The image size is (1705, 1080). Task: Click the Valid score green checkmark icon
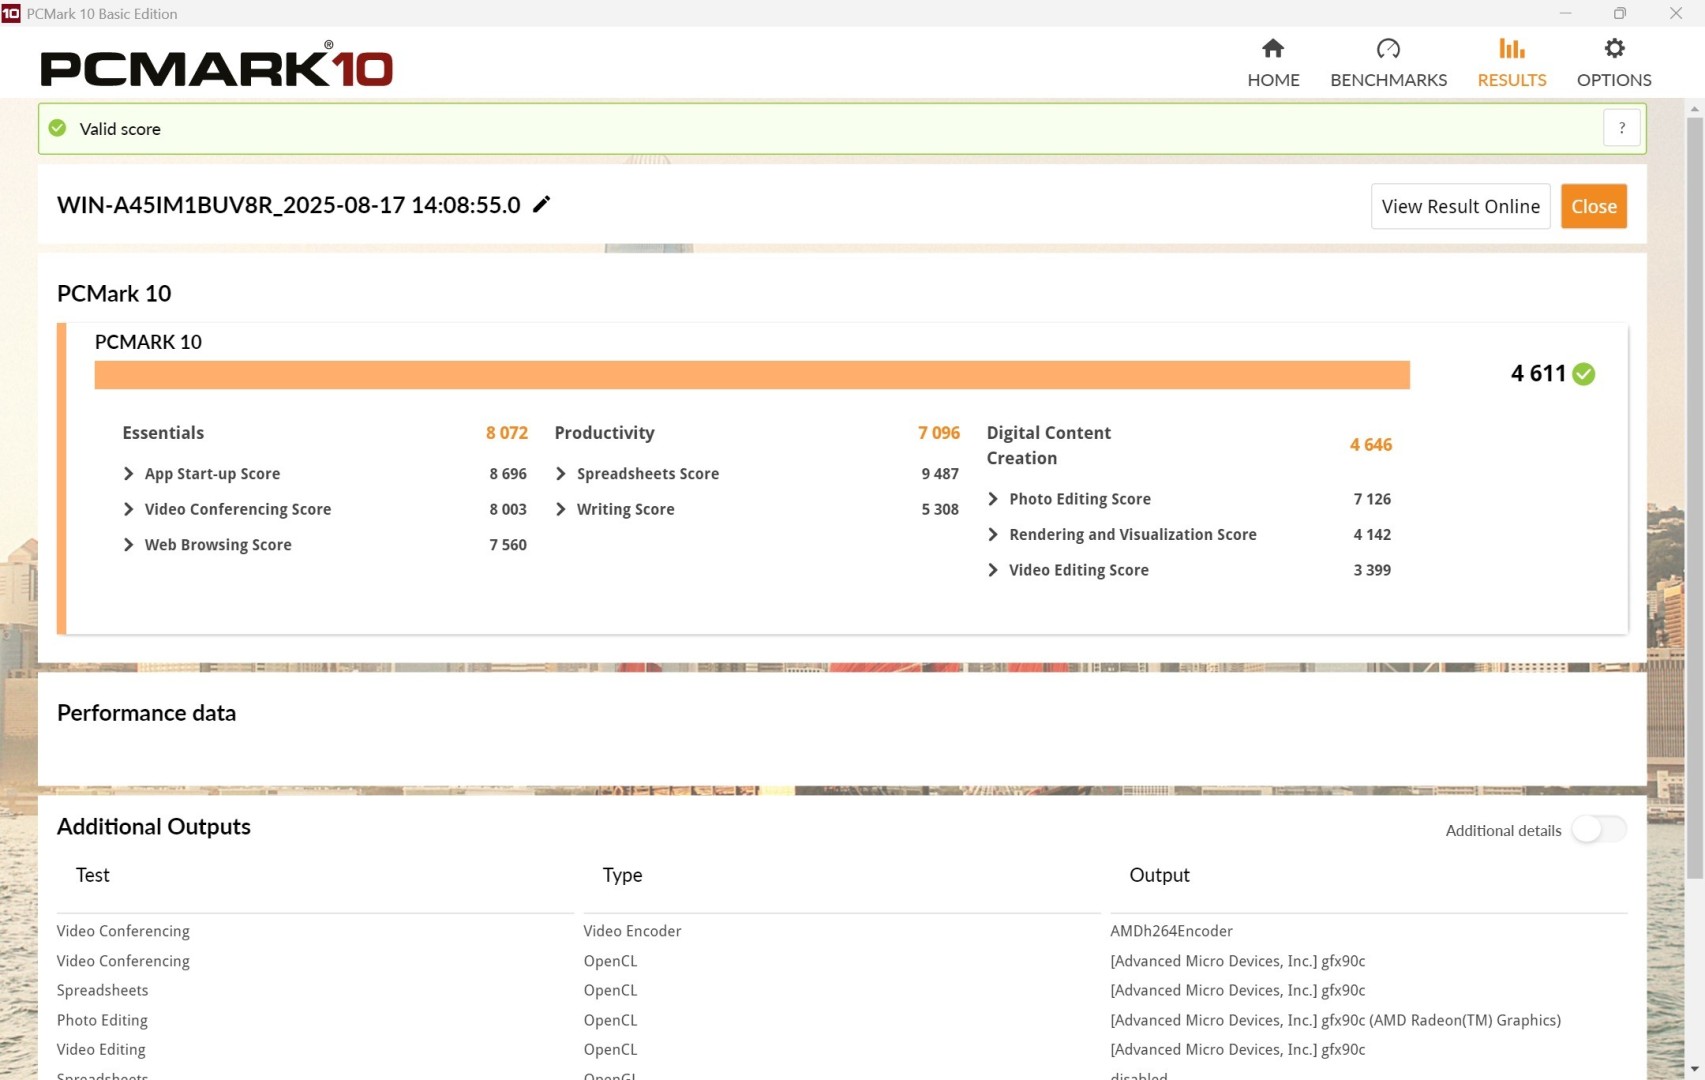pos(58,128)
